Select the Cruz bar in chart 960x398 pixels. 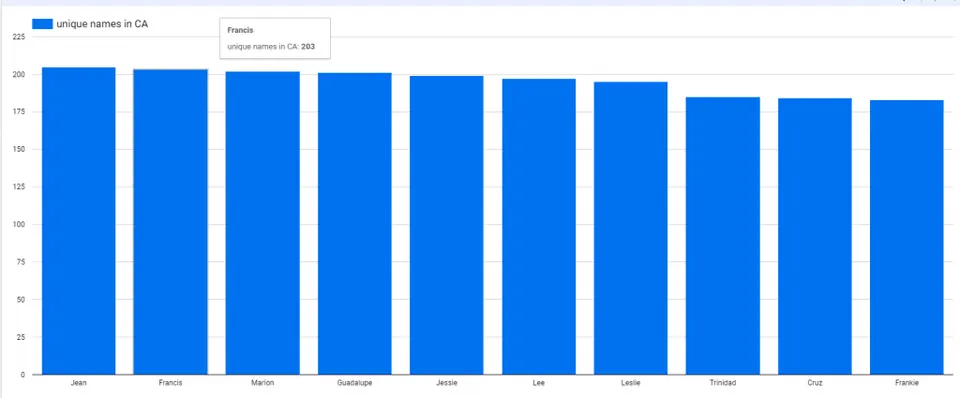point(815,236)
